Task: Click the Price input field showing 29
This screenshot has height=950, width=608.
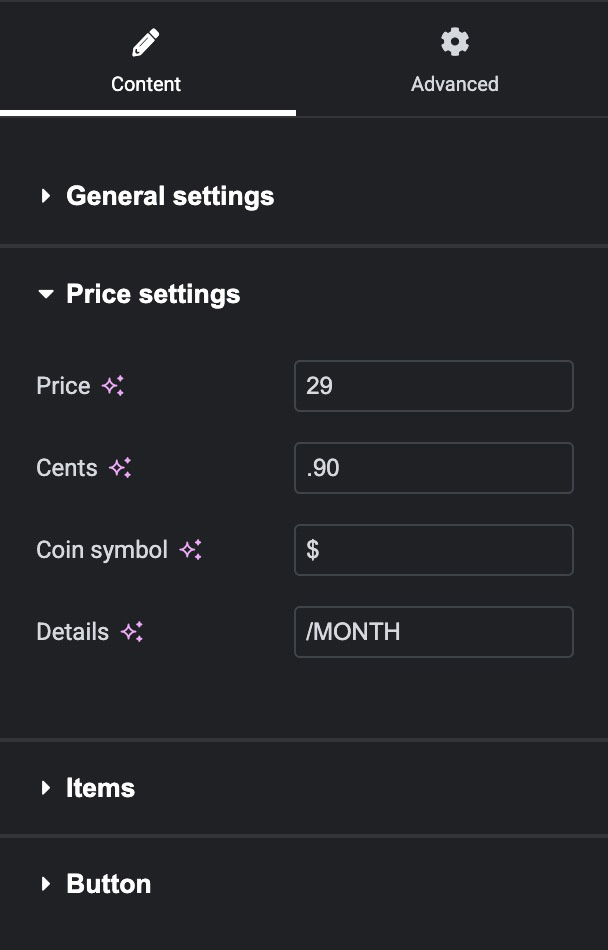Action: (x=433, y=386)
